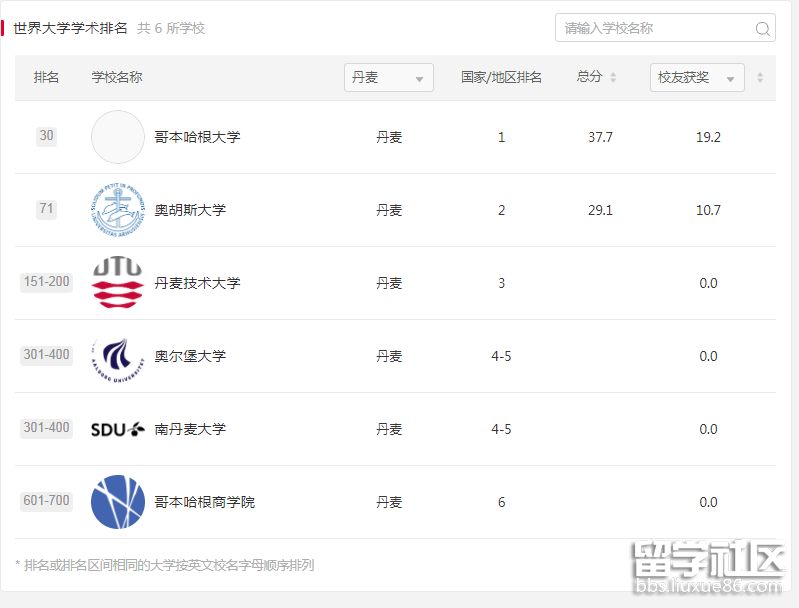Viewport: 799px width, 608px height.
Task: Click rank badge 301-400 in 南丹麦大学 row
Action: tap(46, 427)
